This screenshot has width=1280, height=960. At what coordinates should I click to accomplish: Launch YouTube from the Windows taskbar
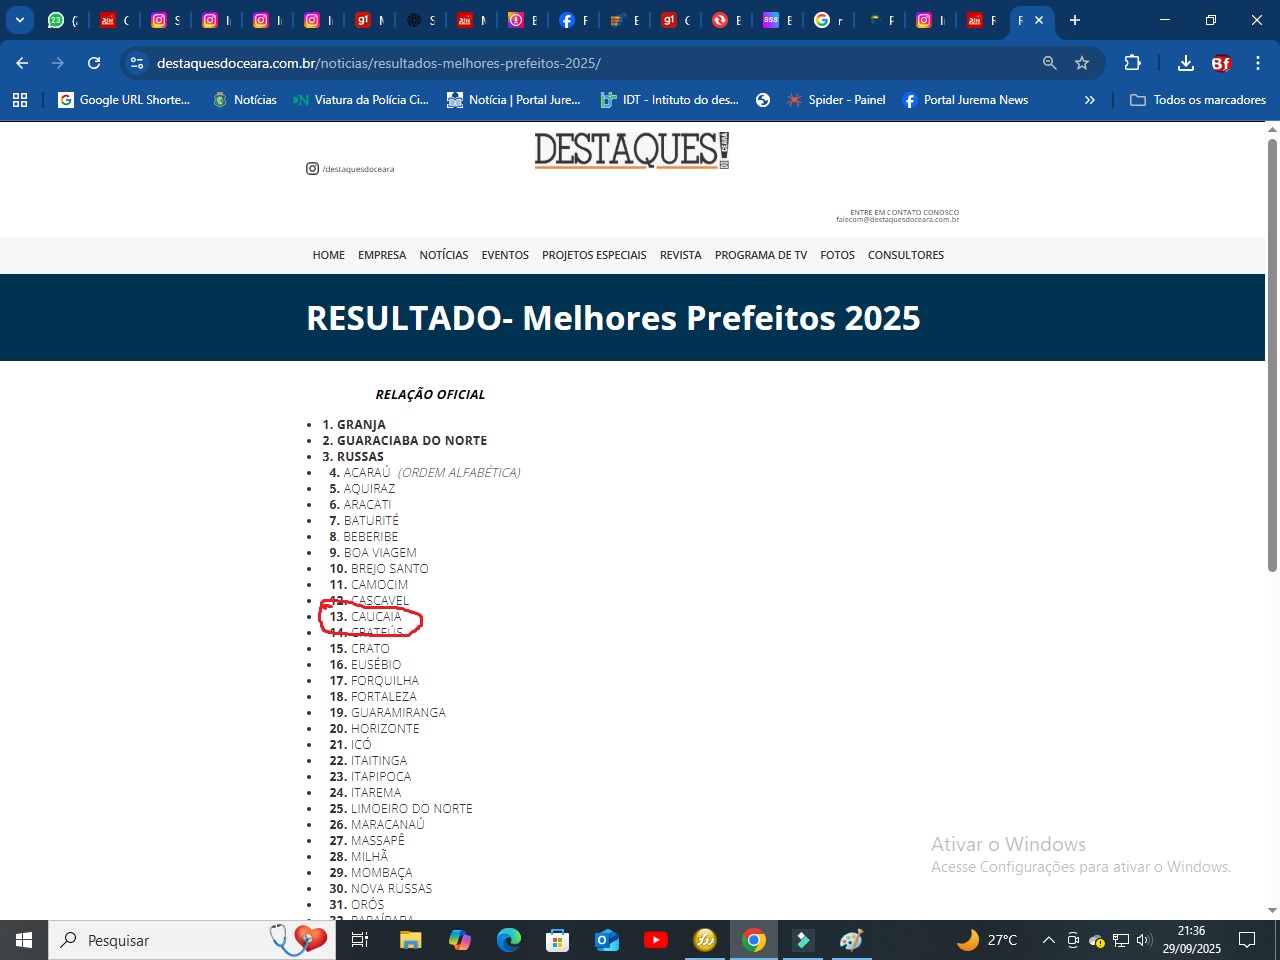point(656,940)
